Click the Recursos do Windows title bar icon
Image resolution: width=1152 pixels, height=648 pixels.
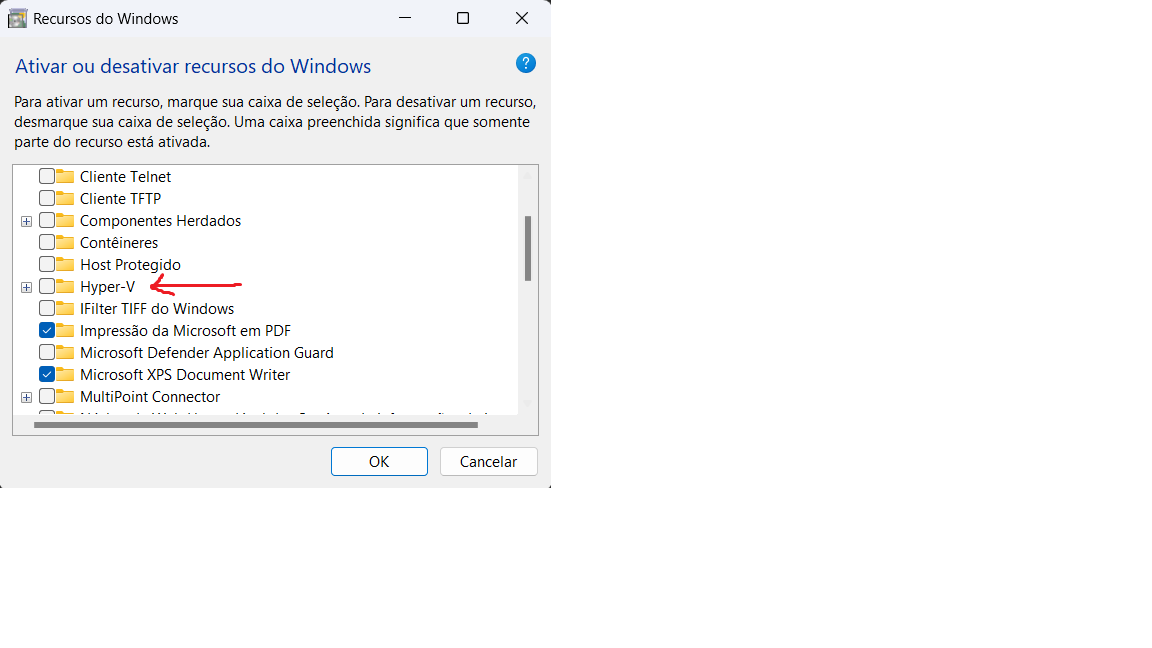point(17,18)
